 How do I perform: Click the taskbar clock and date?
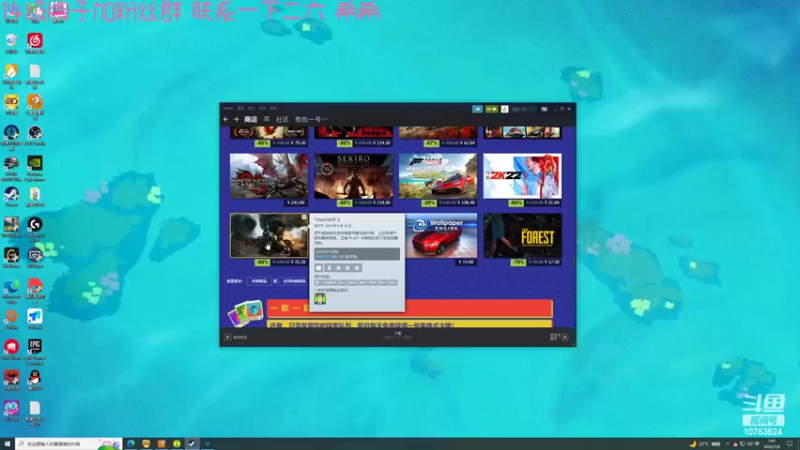click(x=771, y=444)
